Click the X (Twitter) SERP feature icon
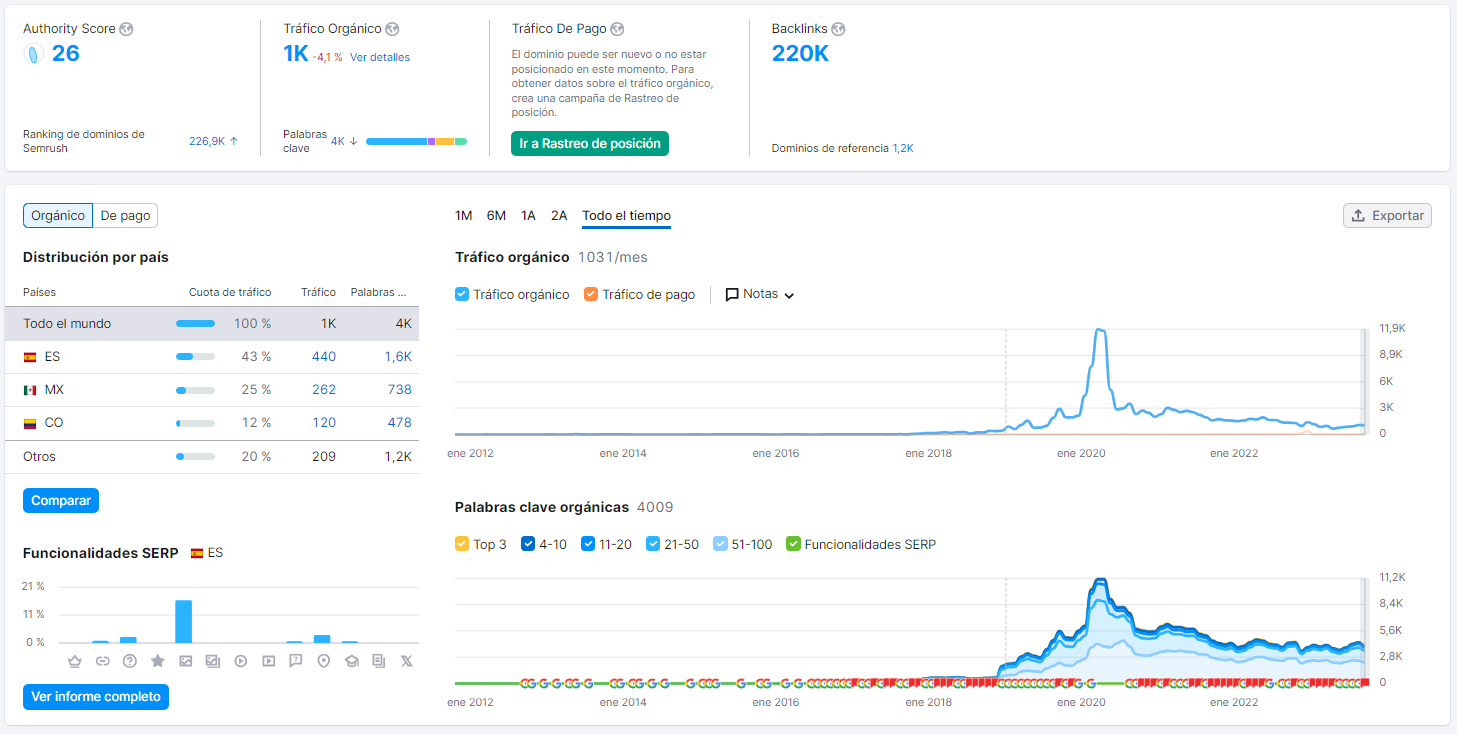1457x734 pixels. pyautogui.click(x=406, y=661)
